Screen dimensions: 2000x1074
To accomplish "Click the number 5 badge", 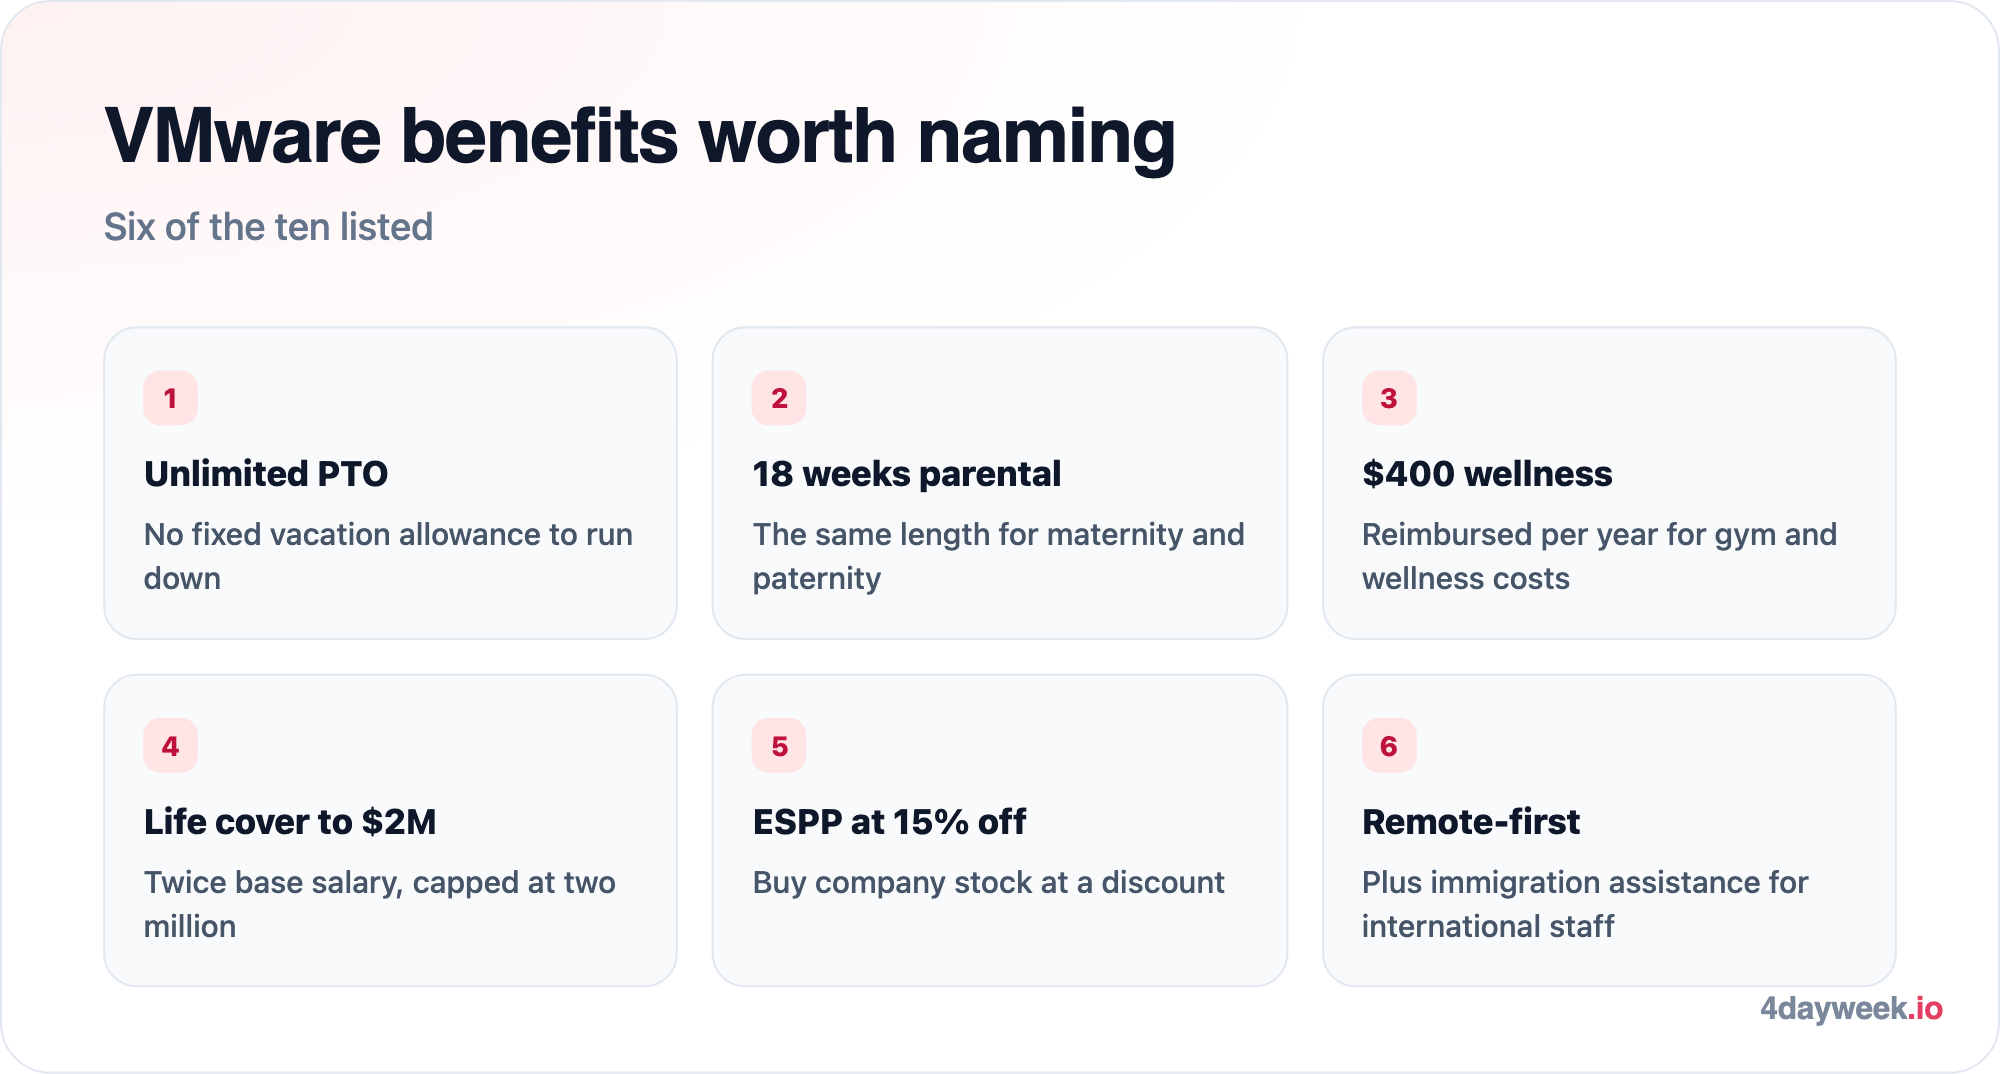I will (779, 746).
